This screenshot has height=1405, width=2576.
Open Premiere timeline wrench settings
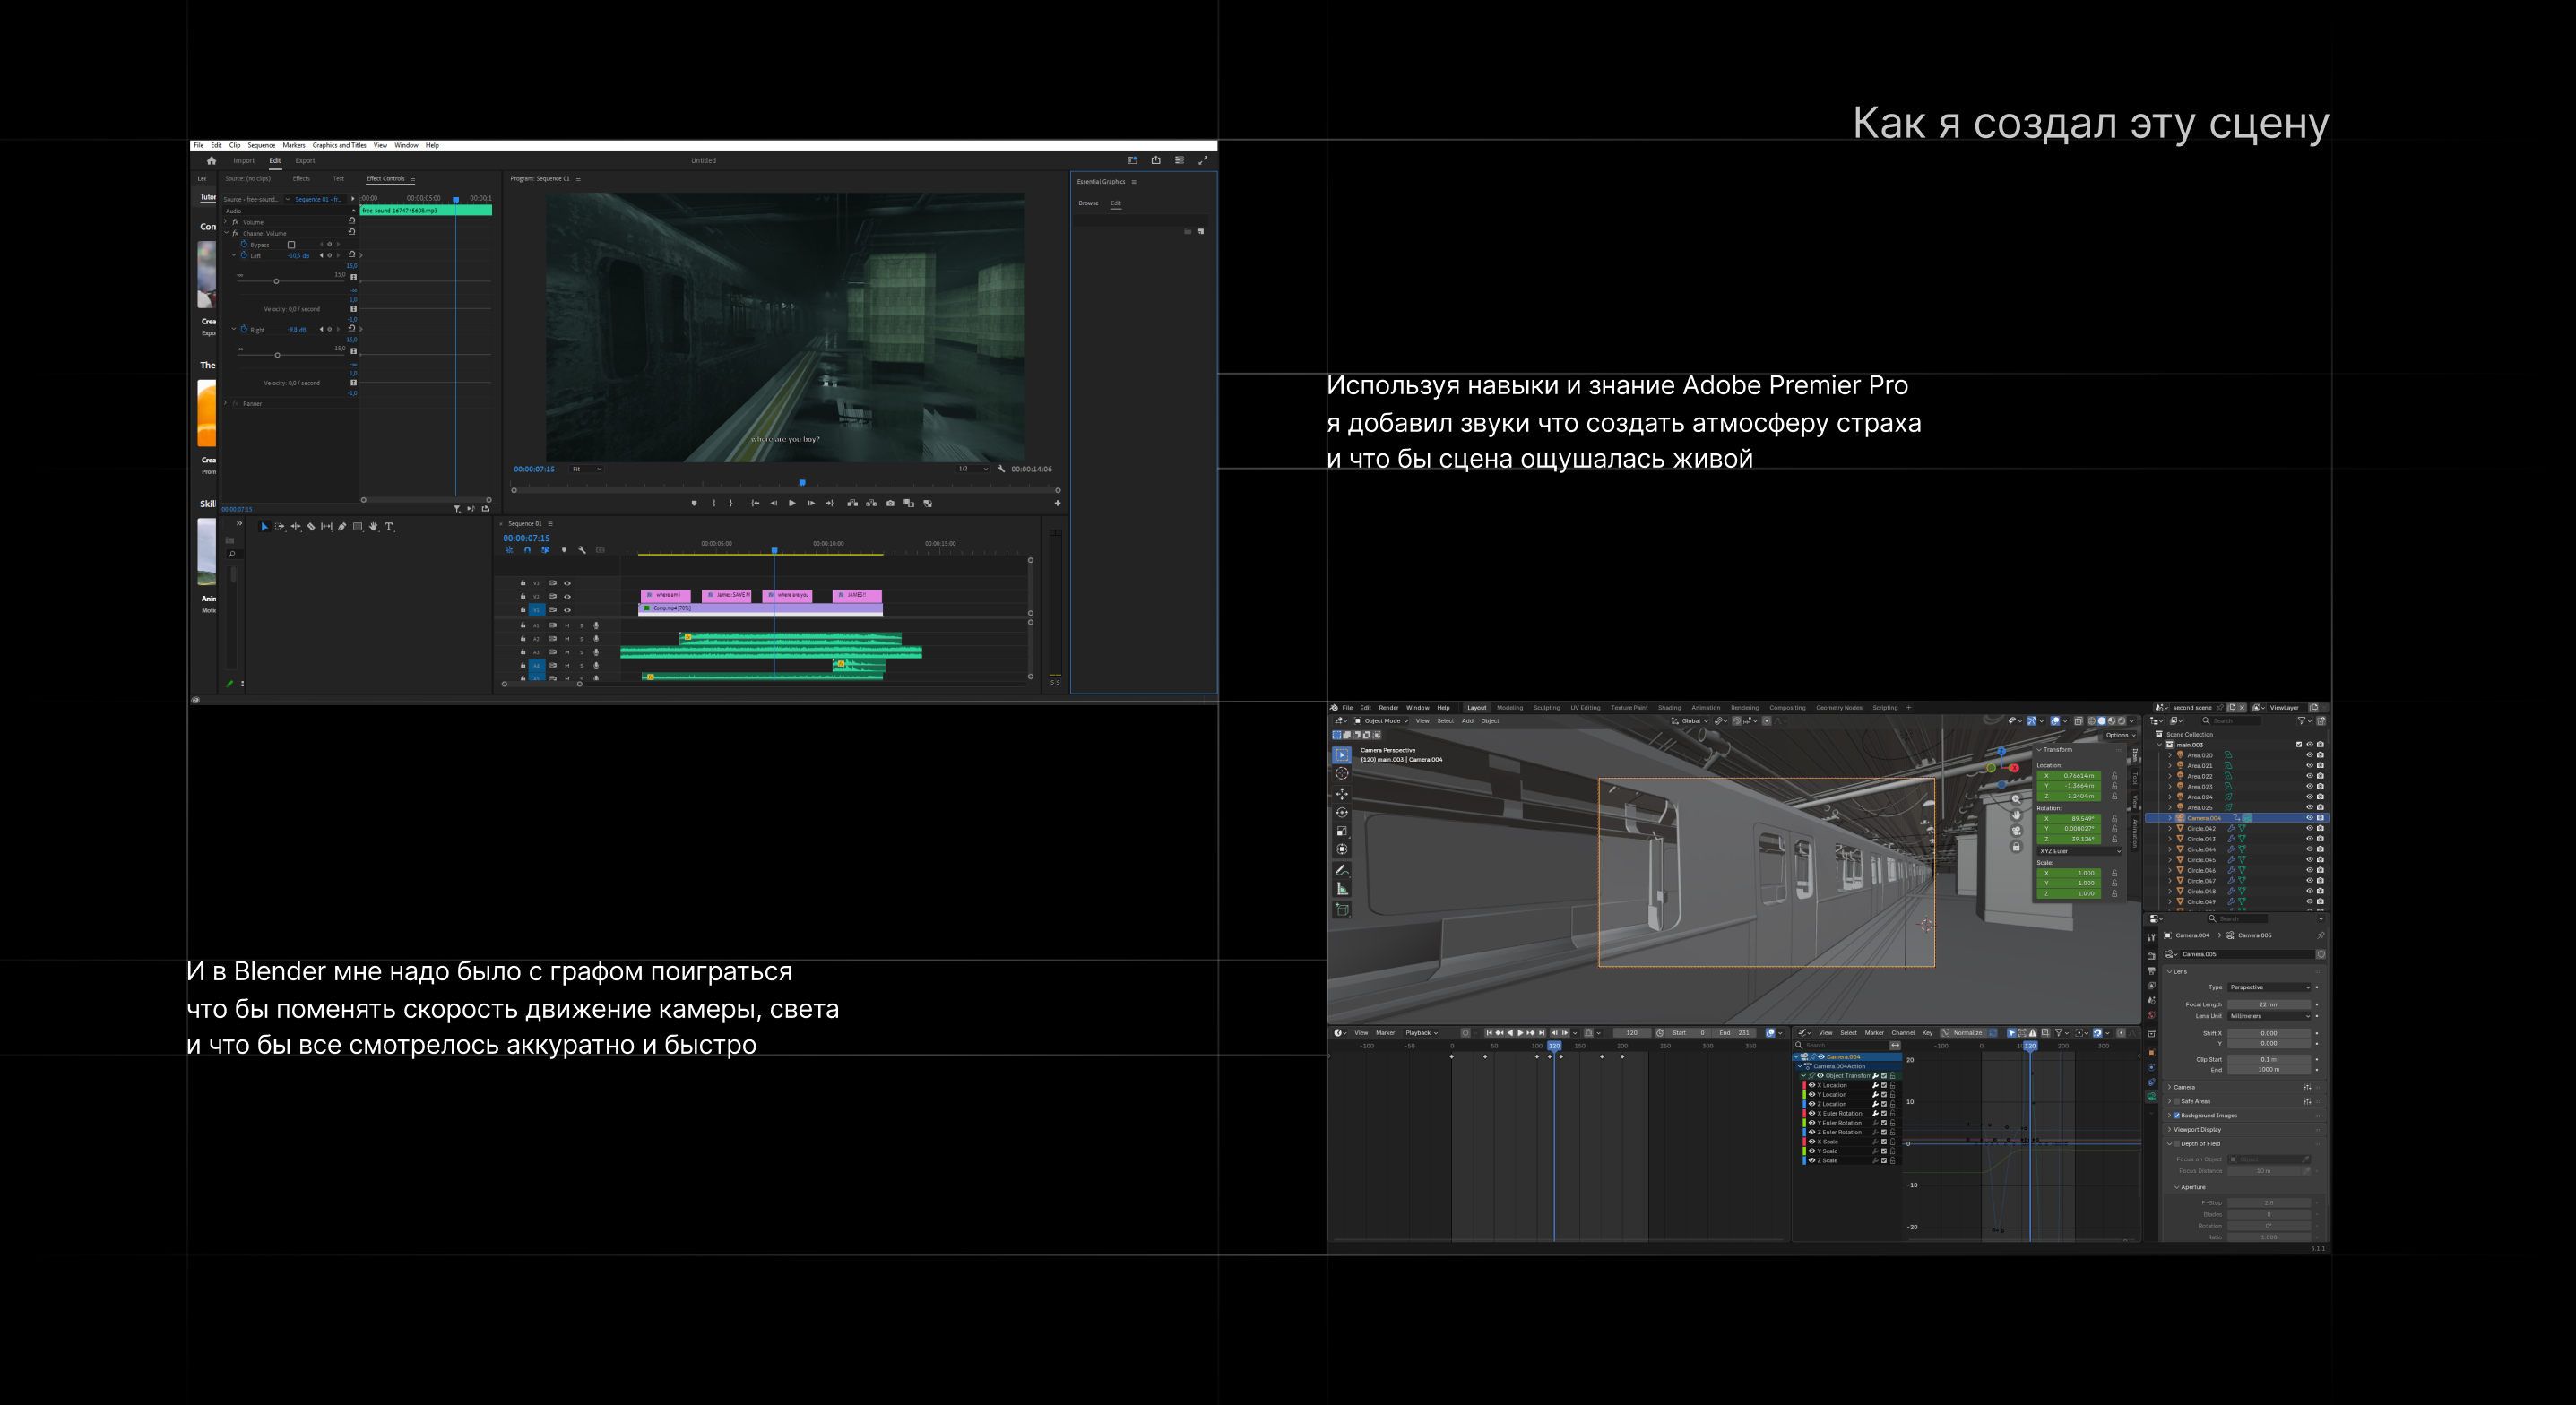[582, 550]
